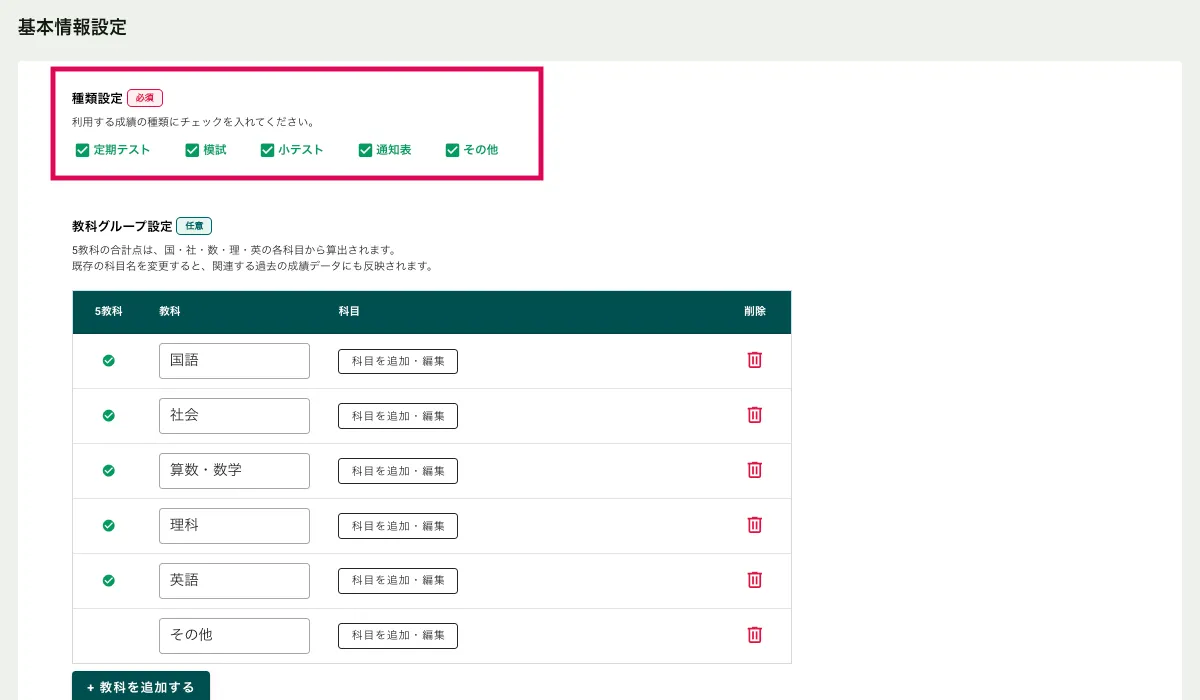This screenshot has height=700, width=1200.
Task: Toggle 5教科 checkmark for 英語
Action: tap(109, 580)
